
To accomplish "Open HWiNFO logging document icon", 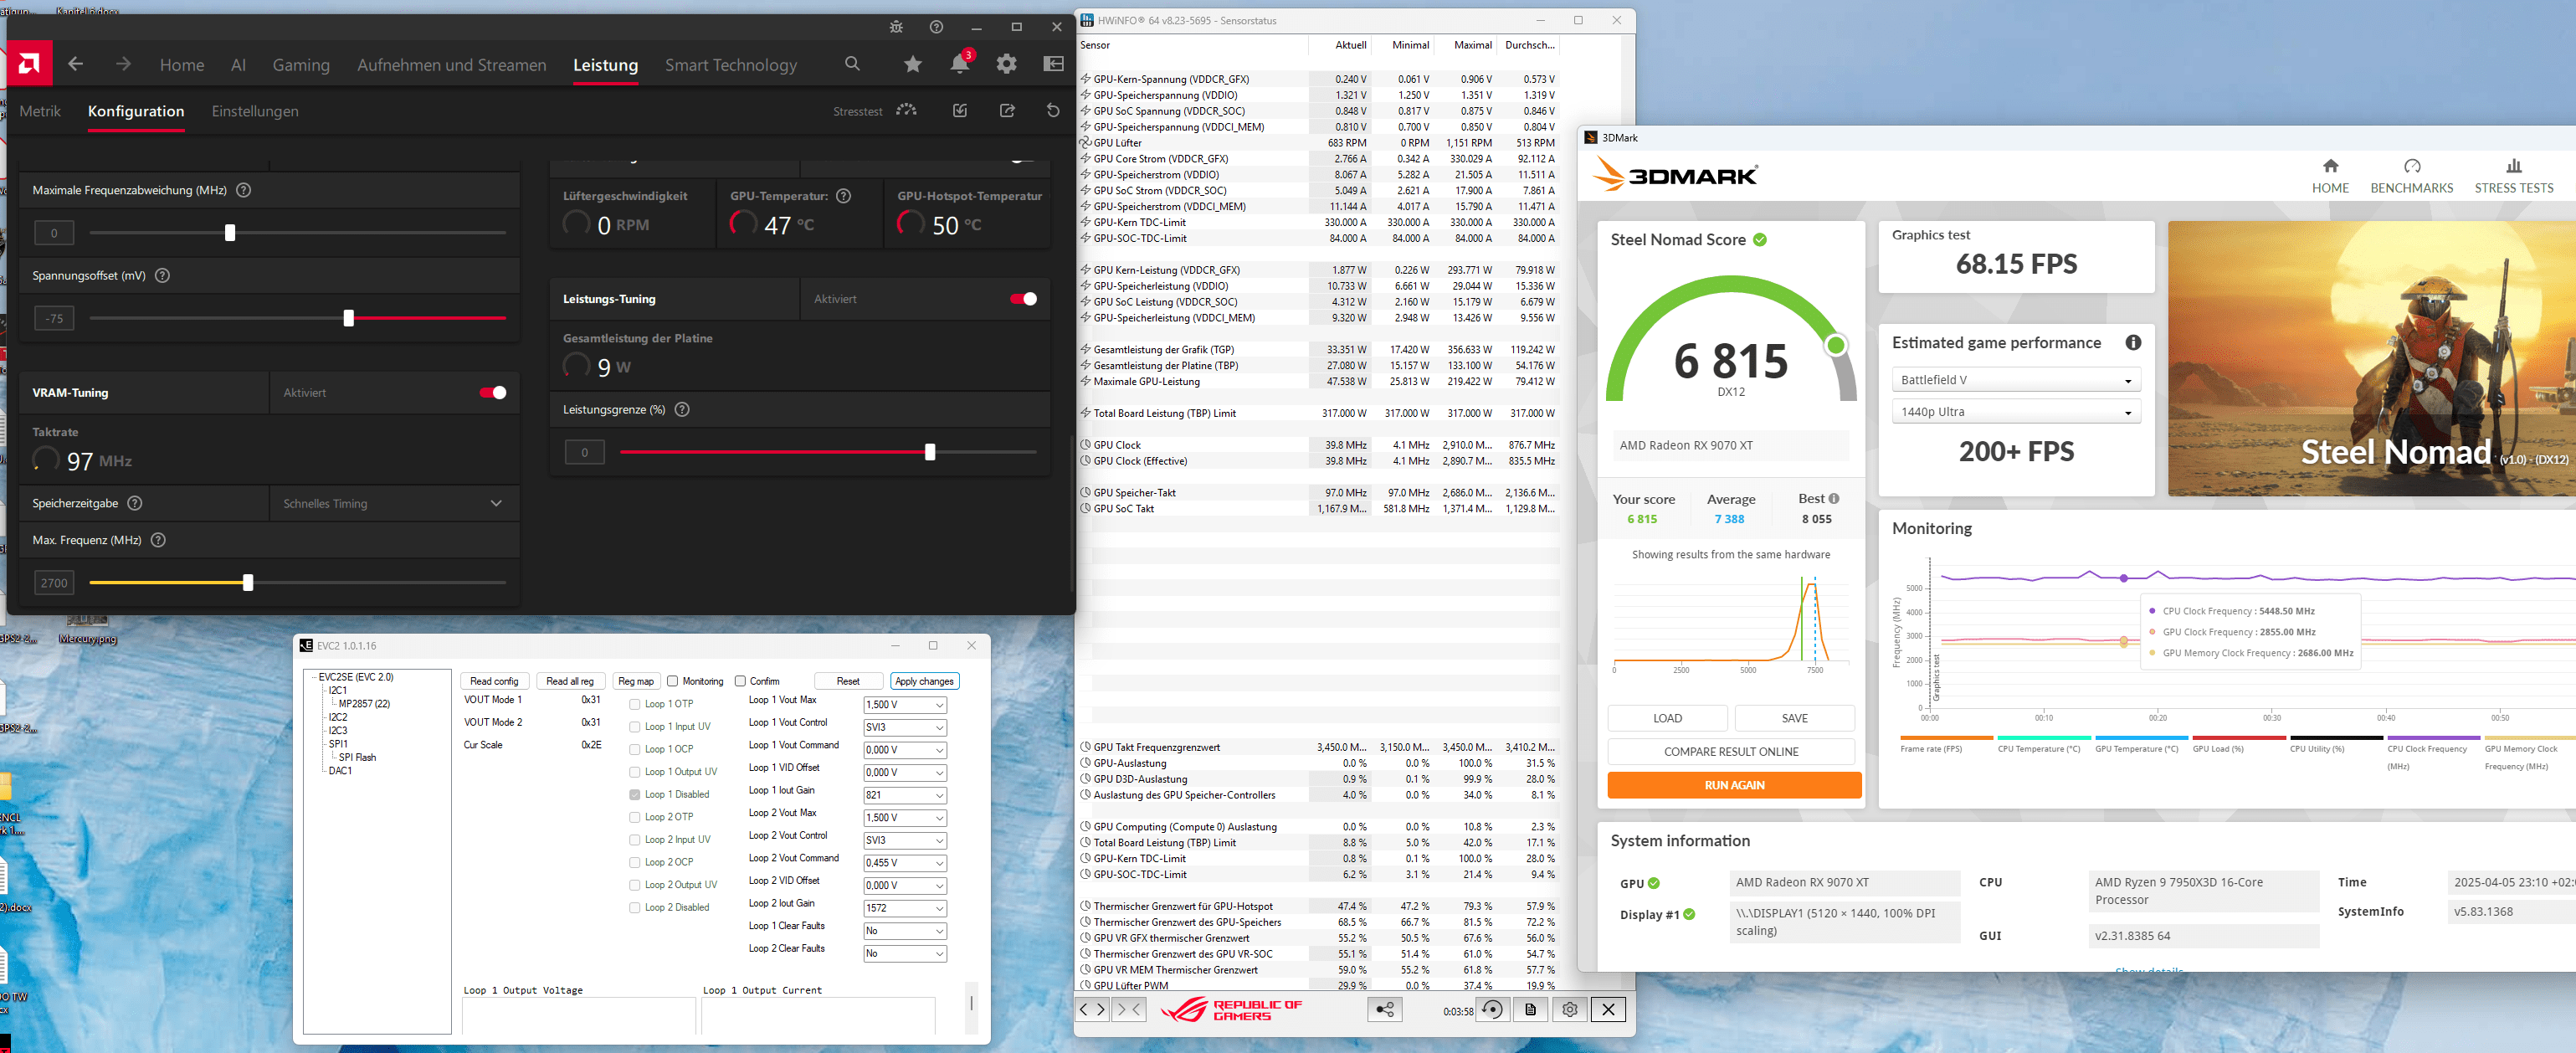I will click(x=1530, y=1010).
